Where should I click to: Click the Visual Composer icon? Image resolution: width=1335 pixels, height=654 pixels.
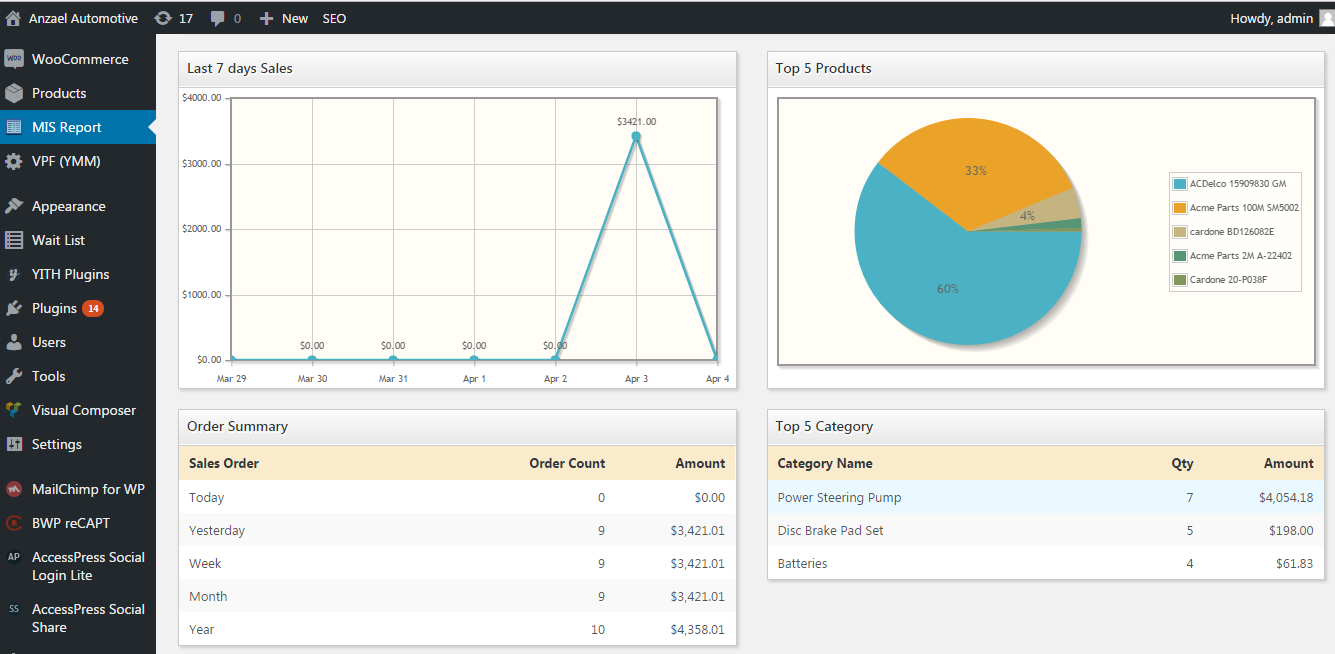click(x=14, y=410)
